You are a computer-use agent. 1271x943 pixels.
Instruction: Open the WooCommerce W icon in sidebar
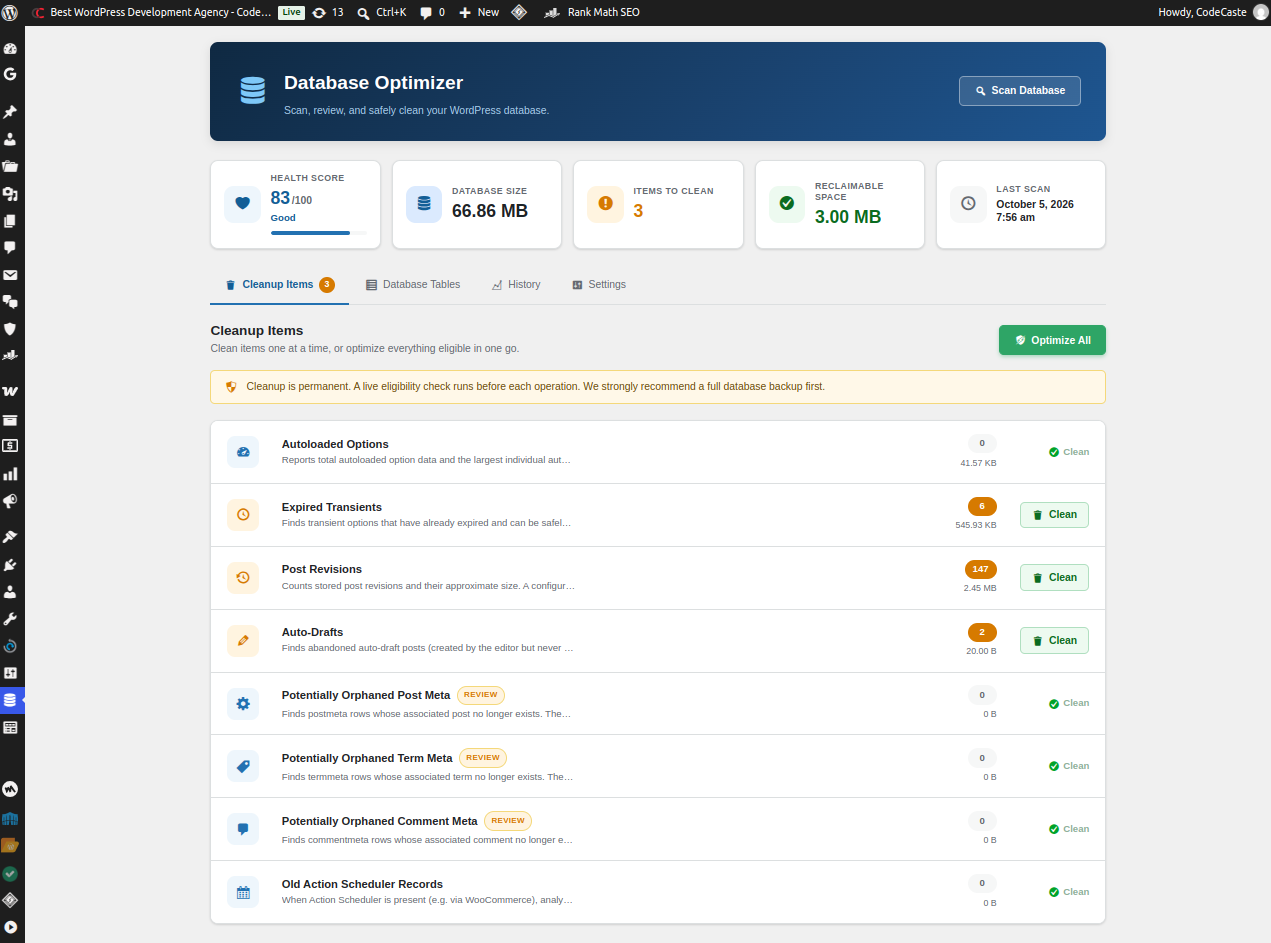(10, 391)
